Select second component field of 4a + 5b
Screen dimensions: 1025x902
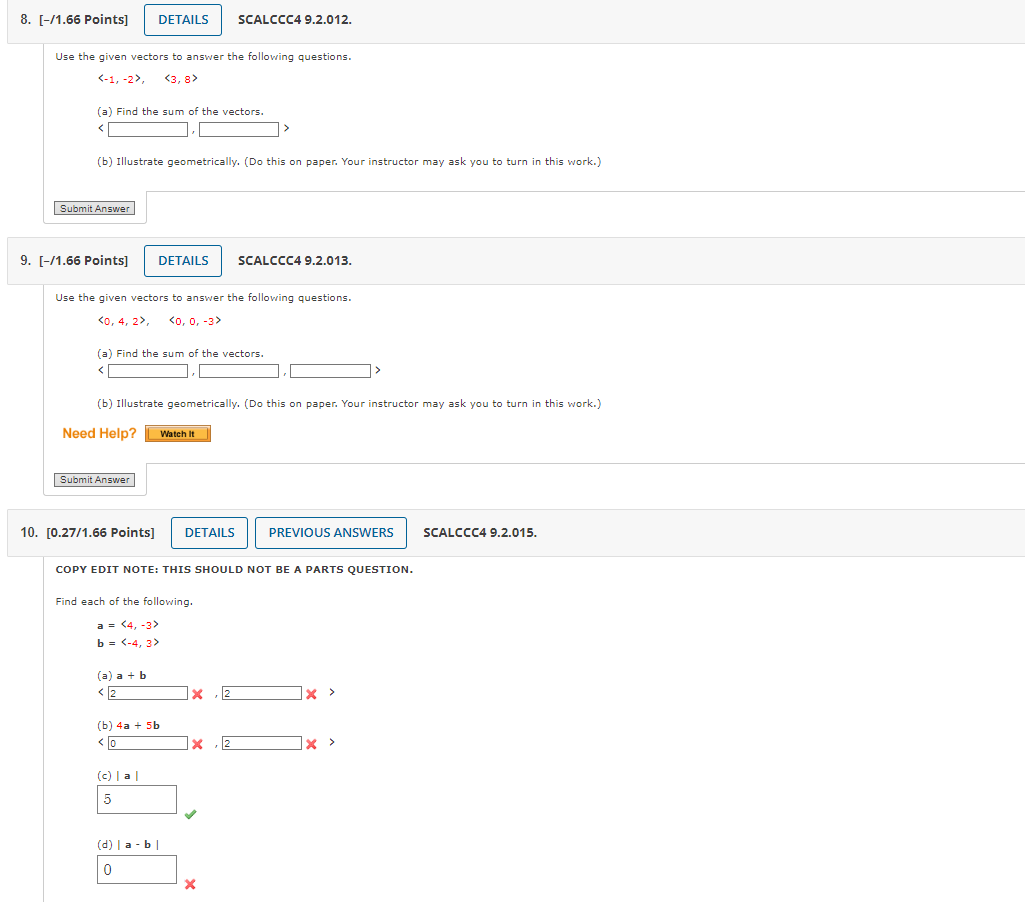point(262,743)
